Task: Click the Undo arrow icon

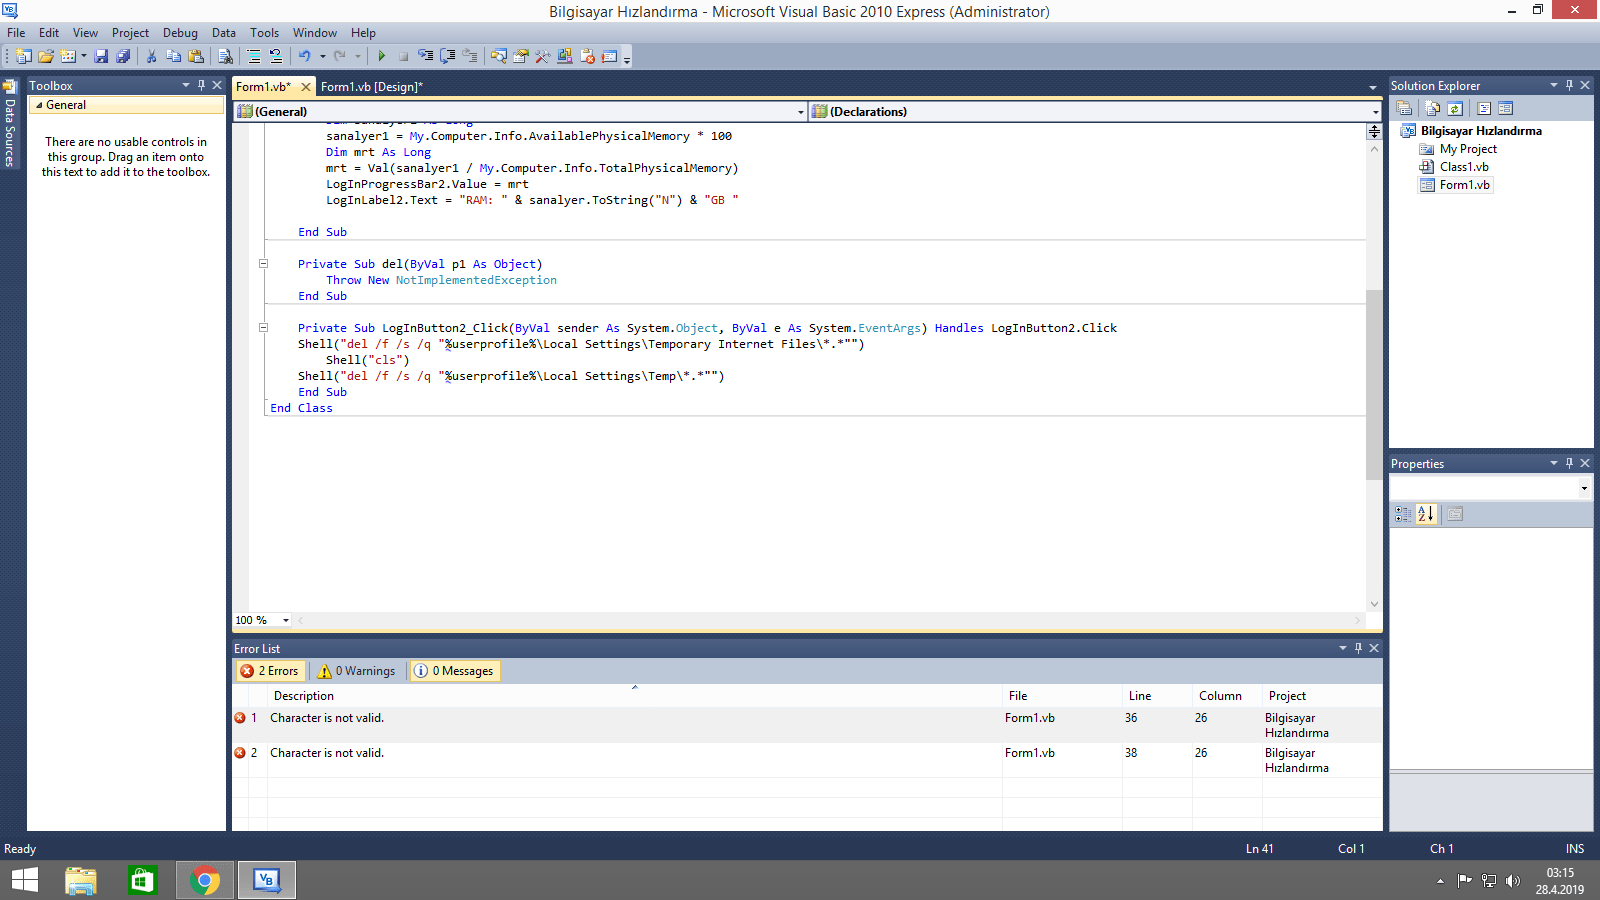Action: [305, 56]
